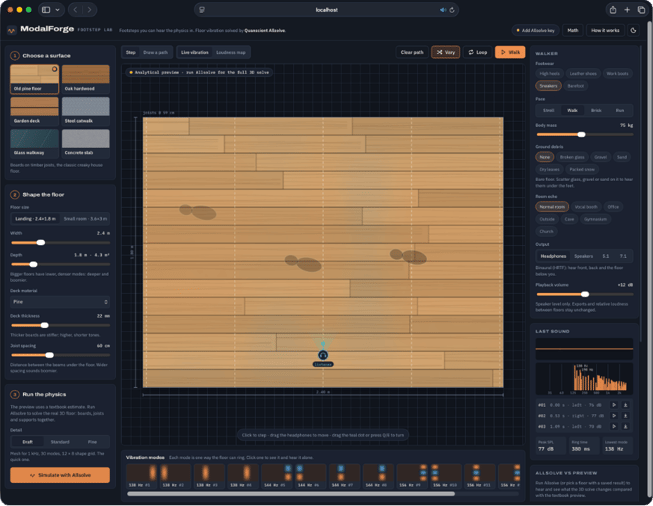Viewport: 653px width, 506px height.
Task: Choose Vocal booth room echo
Action: point(586,207)
